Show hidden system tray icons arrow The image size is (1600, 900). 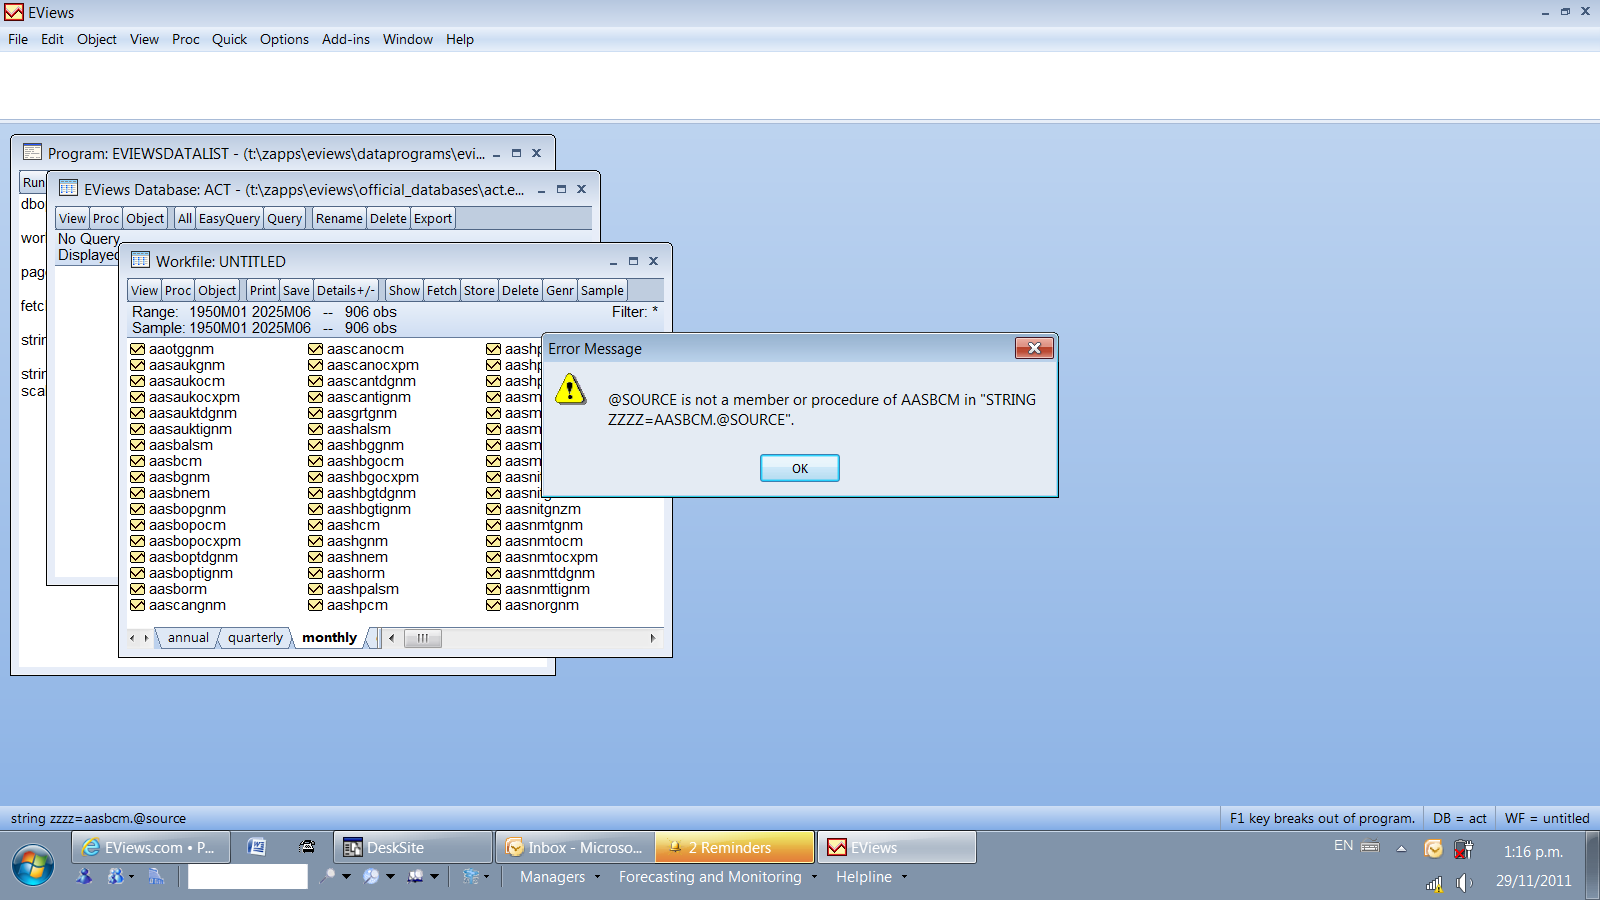(x=1401, y=848)
